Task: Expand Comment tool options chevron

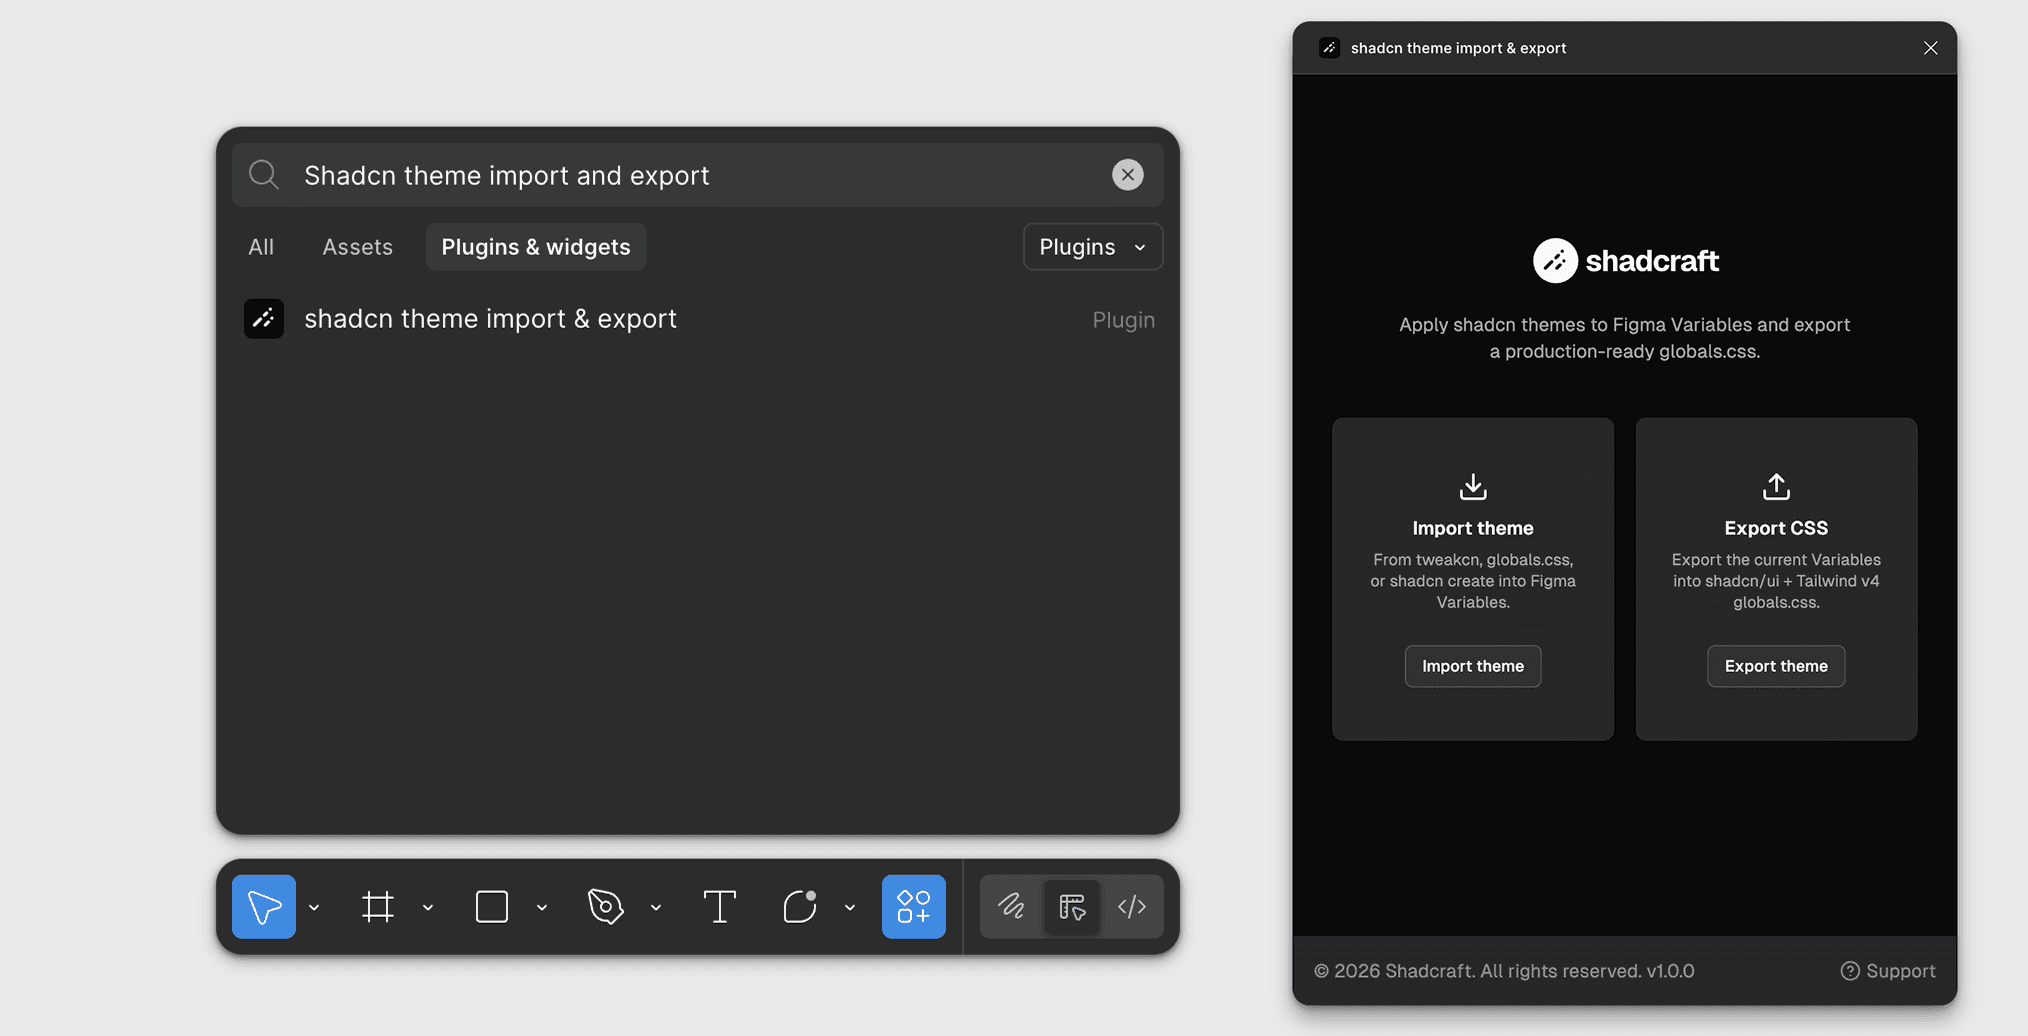Action: (850, 908)
